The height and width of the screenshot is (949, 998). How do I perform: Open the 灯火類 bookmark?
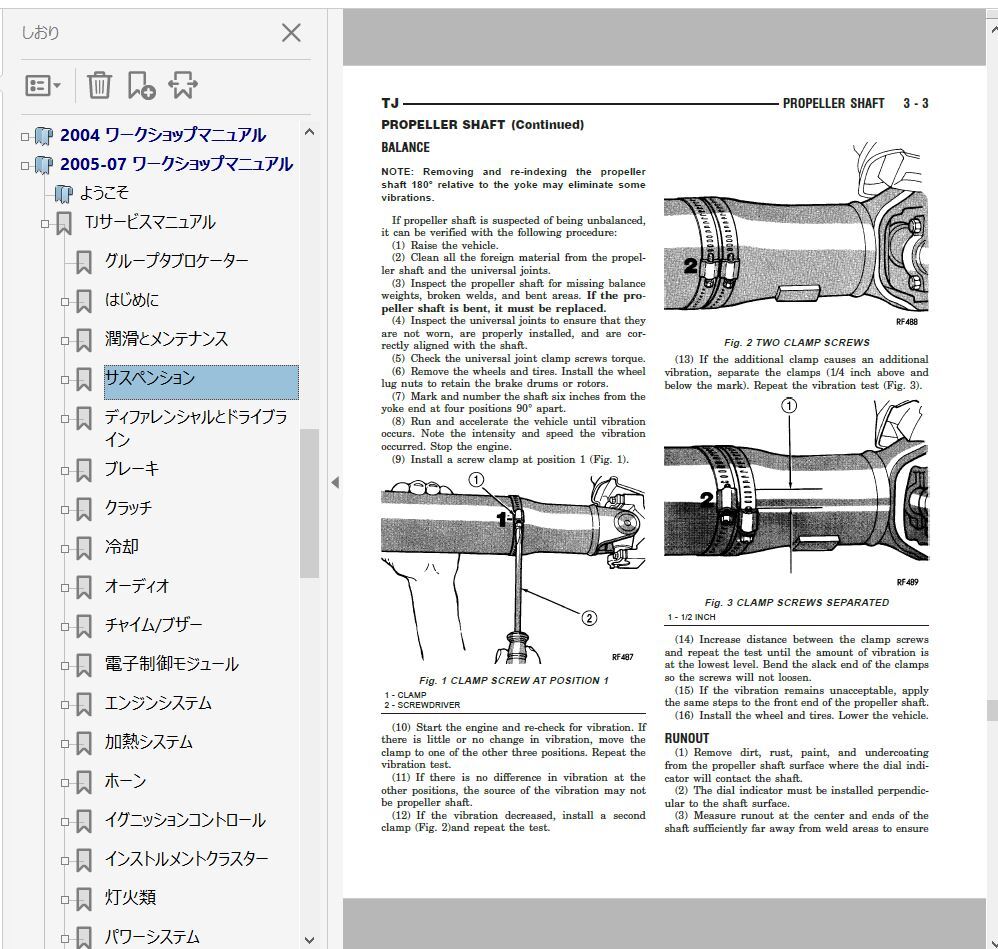click(130, 897)
